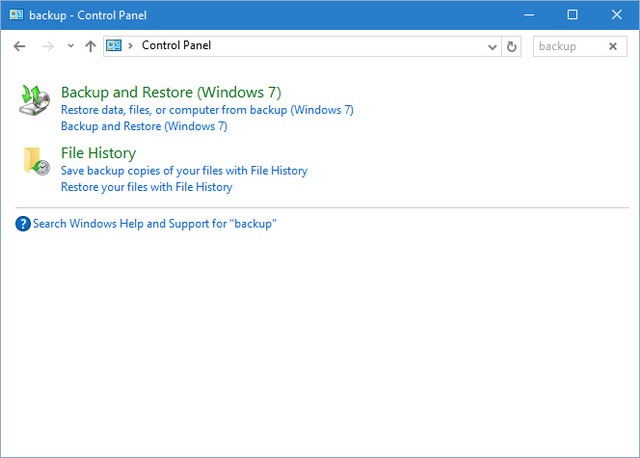Image resolution: width=640 pixels, height=458 pixels.
Task: Open the File History heading
Action: [x=98, y=153]
